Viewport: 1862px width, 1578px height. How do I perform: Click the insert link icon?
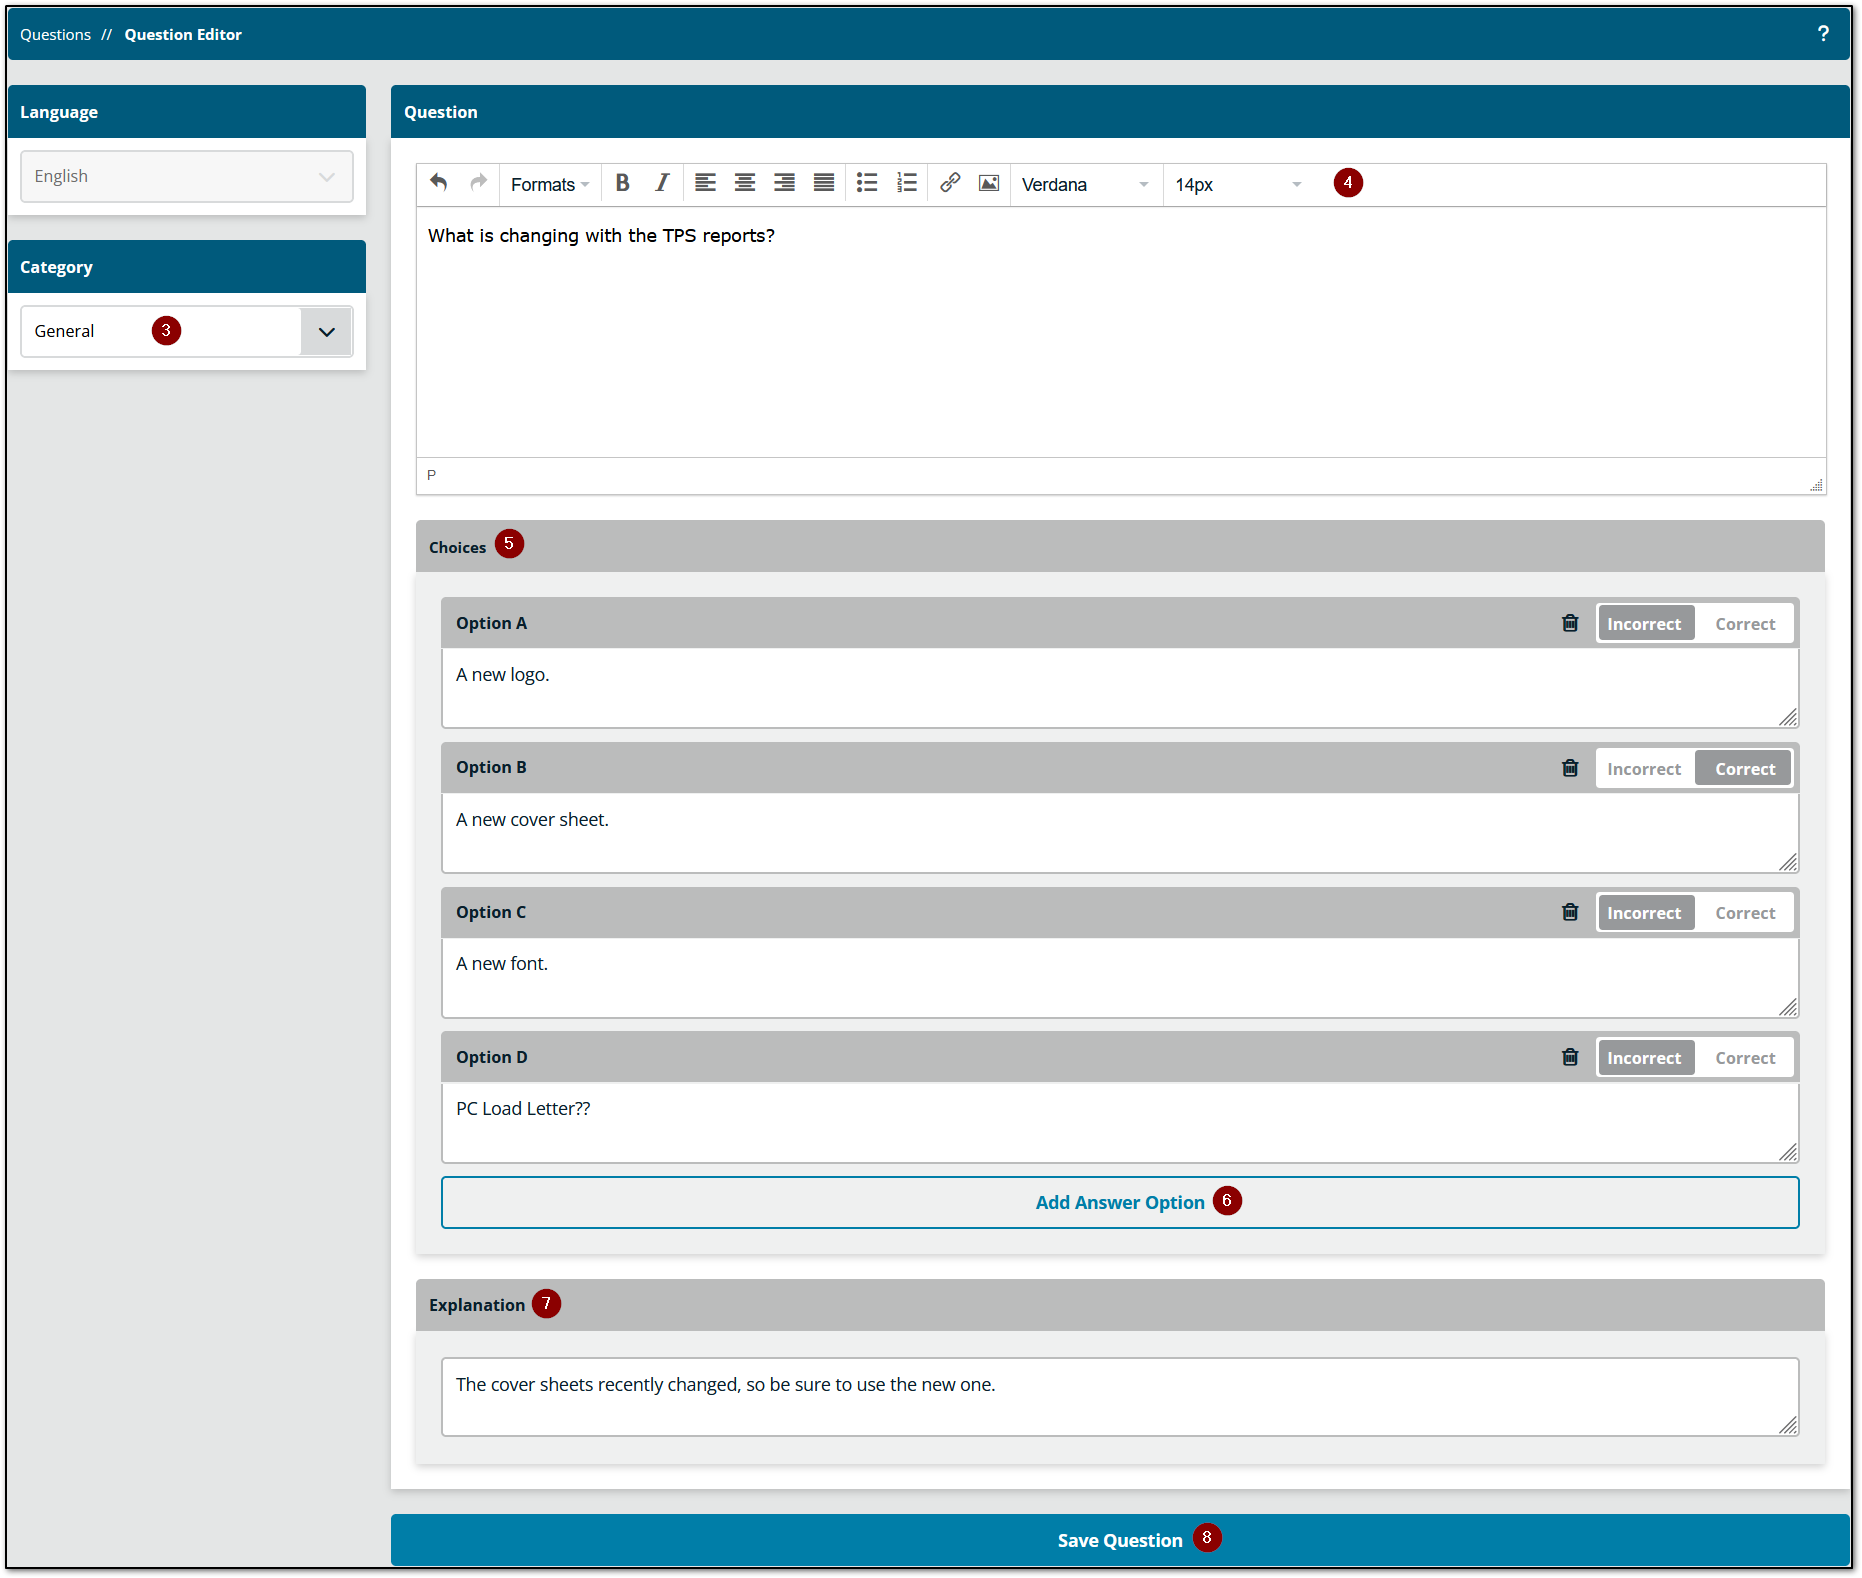[949, 183]
